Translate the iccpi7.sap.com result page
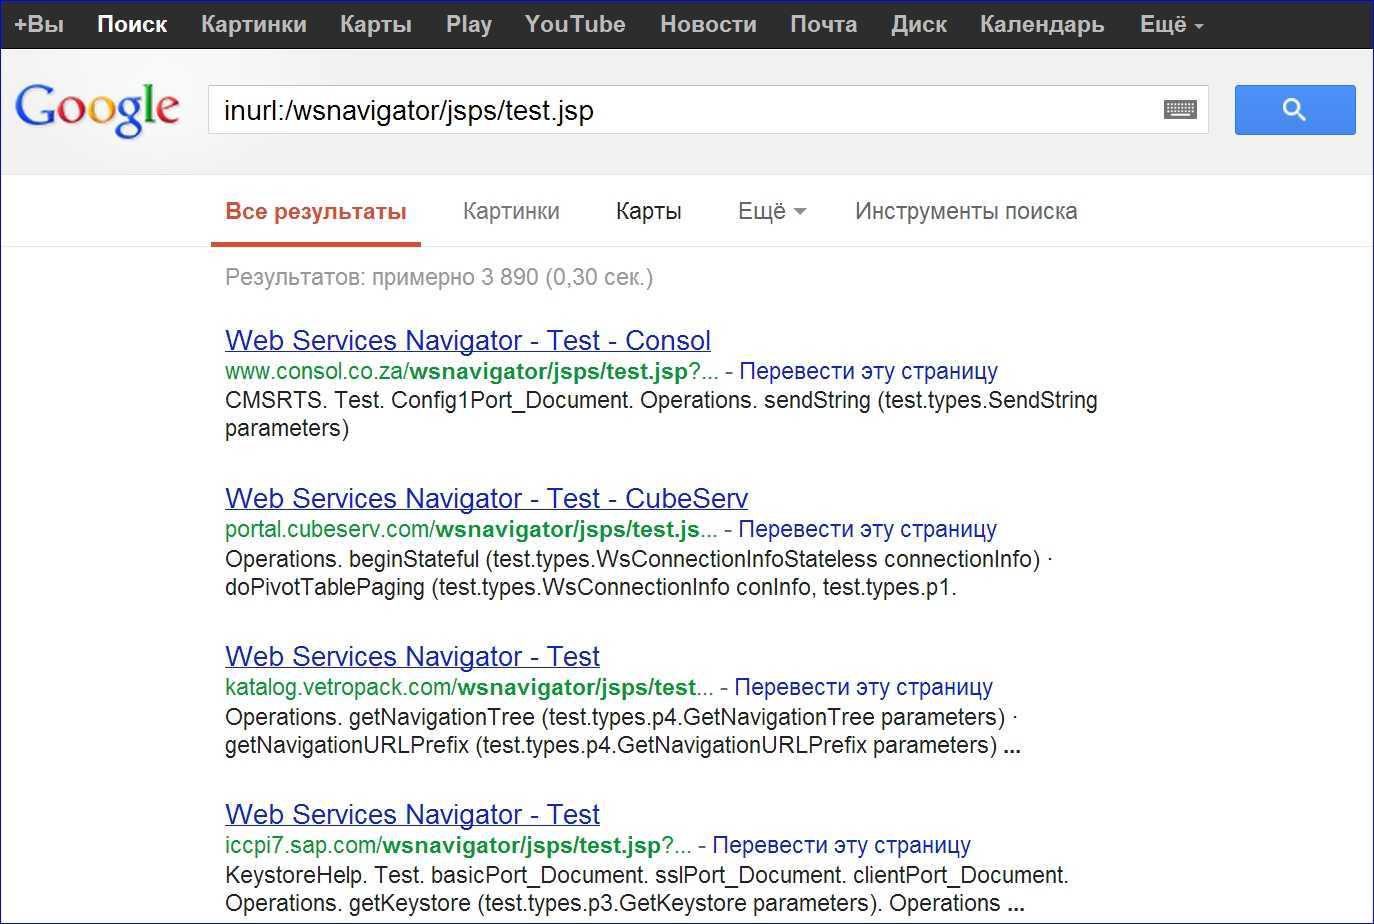This screenshot has height=924, width=1374. (841, 845)
